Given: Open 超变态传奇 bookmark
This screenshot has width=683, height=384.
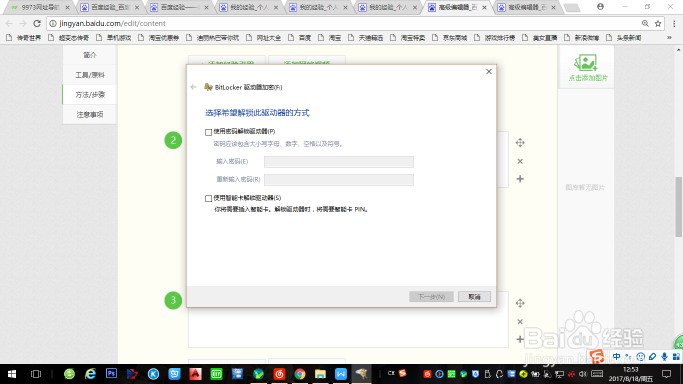Looking at the screenshot, I should (x=68, y=38).
